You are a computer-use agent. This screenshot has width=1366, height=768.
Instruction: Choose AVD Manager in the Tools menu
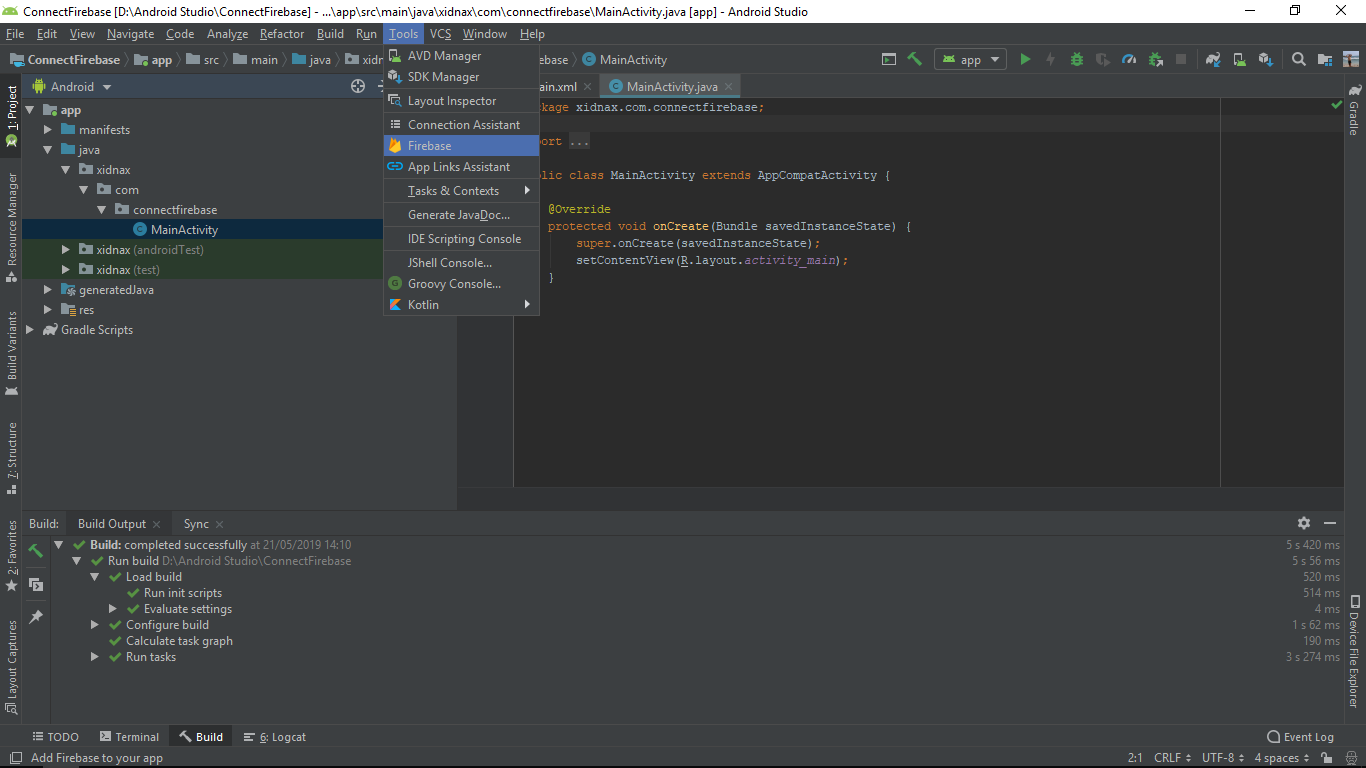click(x=461, y=56)
